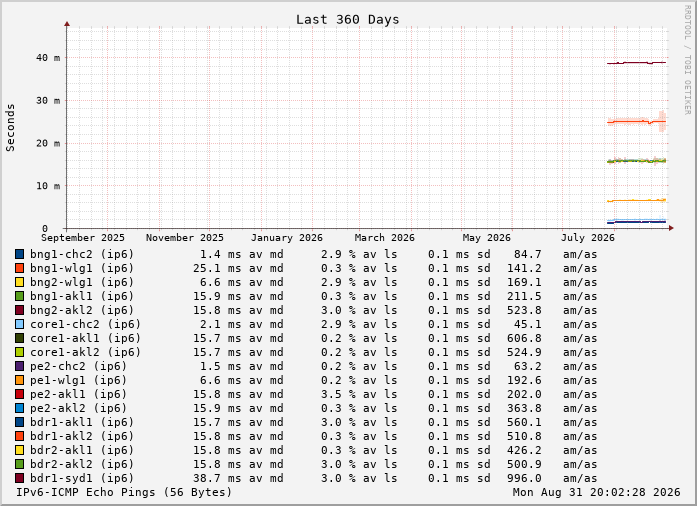Select the bng1-akl1 (ip6) legend label
The height and width of the screenshot is (506, 697).
[82, 296]
